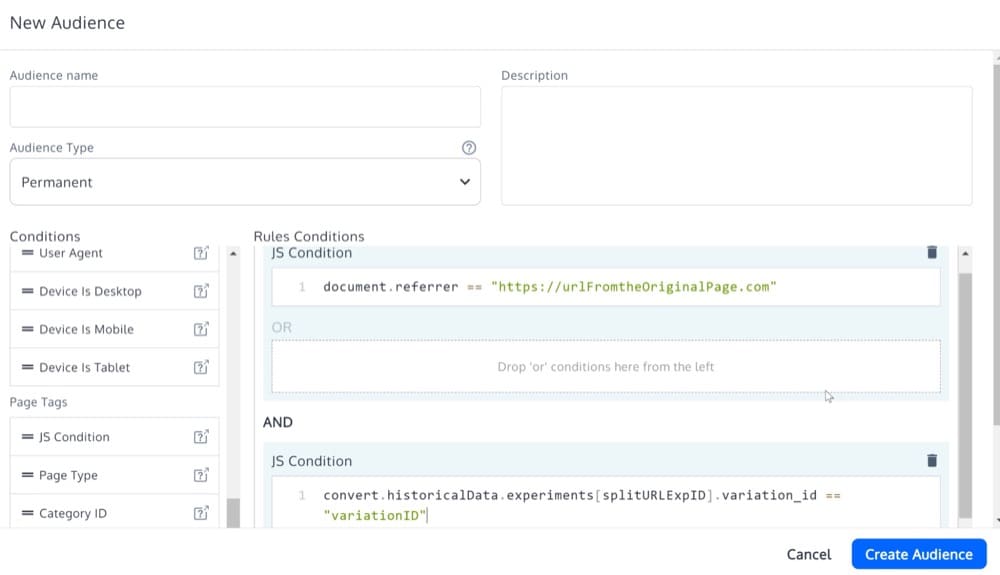
Task: Delete the second JS Condition rule
Action: point(932,460)
